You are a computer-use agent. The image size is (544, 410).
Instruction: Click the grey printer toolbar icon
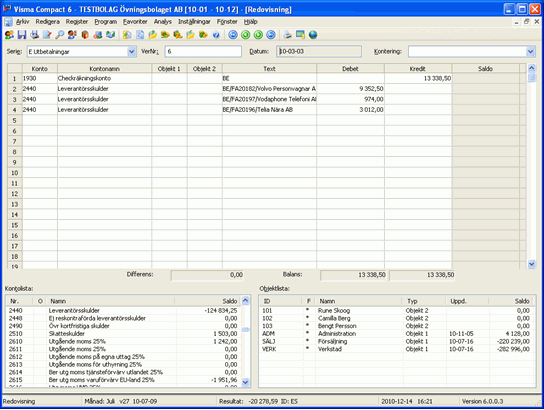coord(287,35)
